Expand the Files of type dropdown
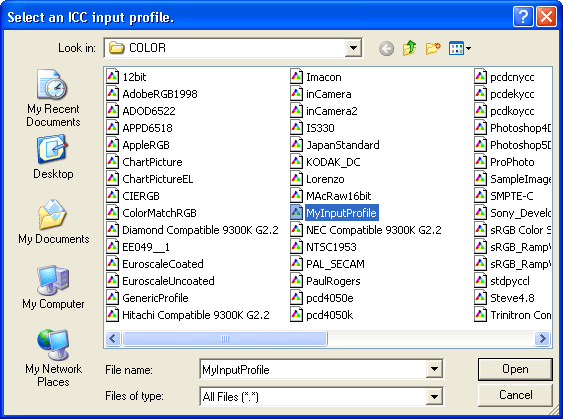 coord(434,396)
